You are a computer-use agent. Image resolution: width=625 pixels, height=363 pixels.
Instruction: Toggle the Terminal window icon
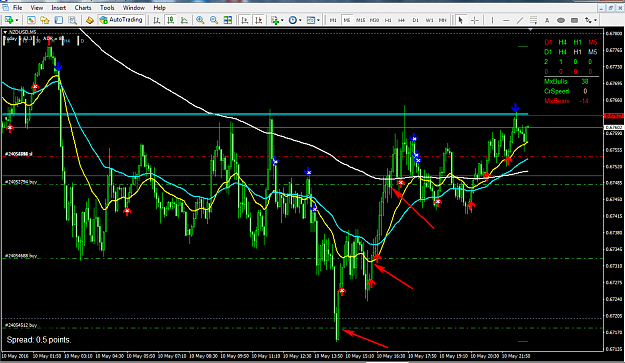coord(59,20)
